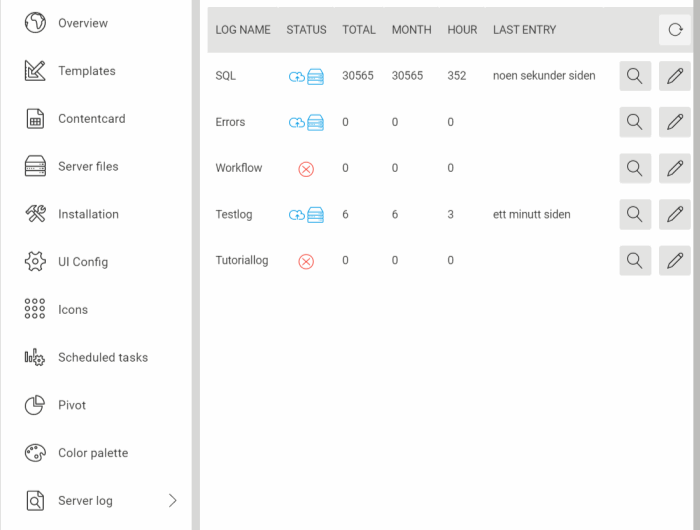Viewport: 700px width, 530px height.
Task: Expand the Server log chevron arrow
Action: [172, 500]
